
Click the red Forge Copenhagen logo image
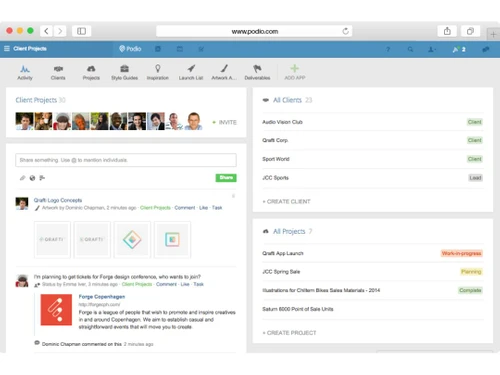click(56, 310)
